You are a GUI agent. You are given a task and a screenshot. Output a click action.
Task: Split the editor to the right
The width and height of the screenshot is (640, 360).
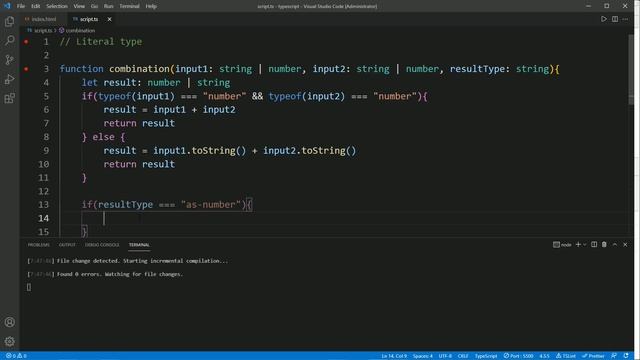(x=615, y=19)
